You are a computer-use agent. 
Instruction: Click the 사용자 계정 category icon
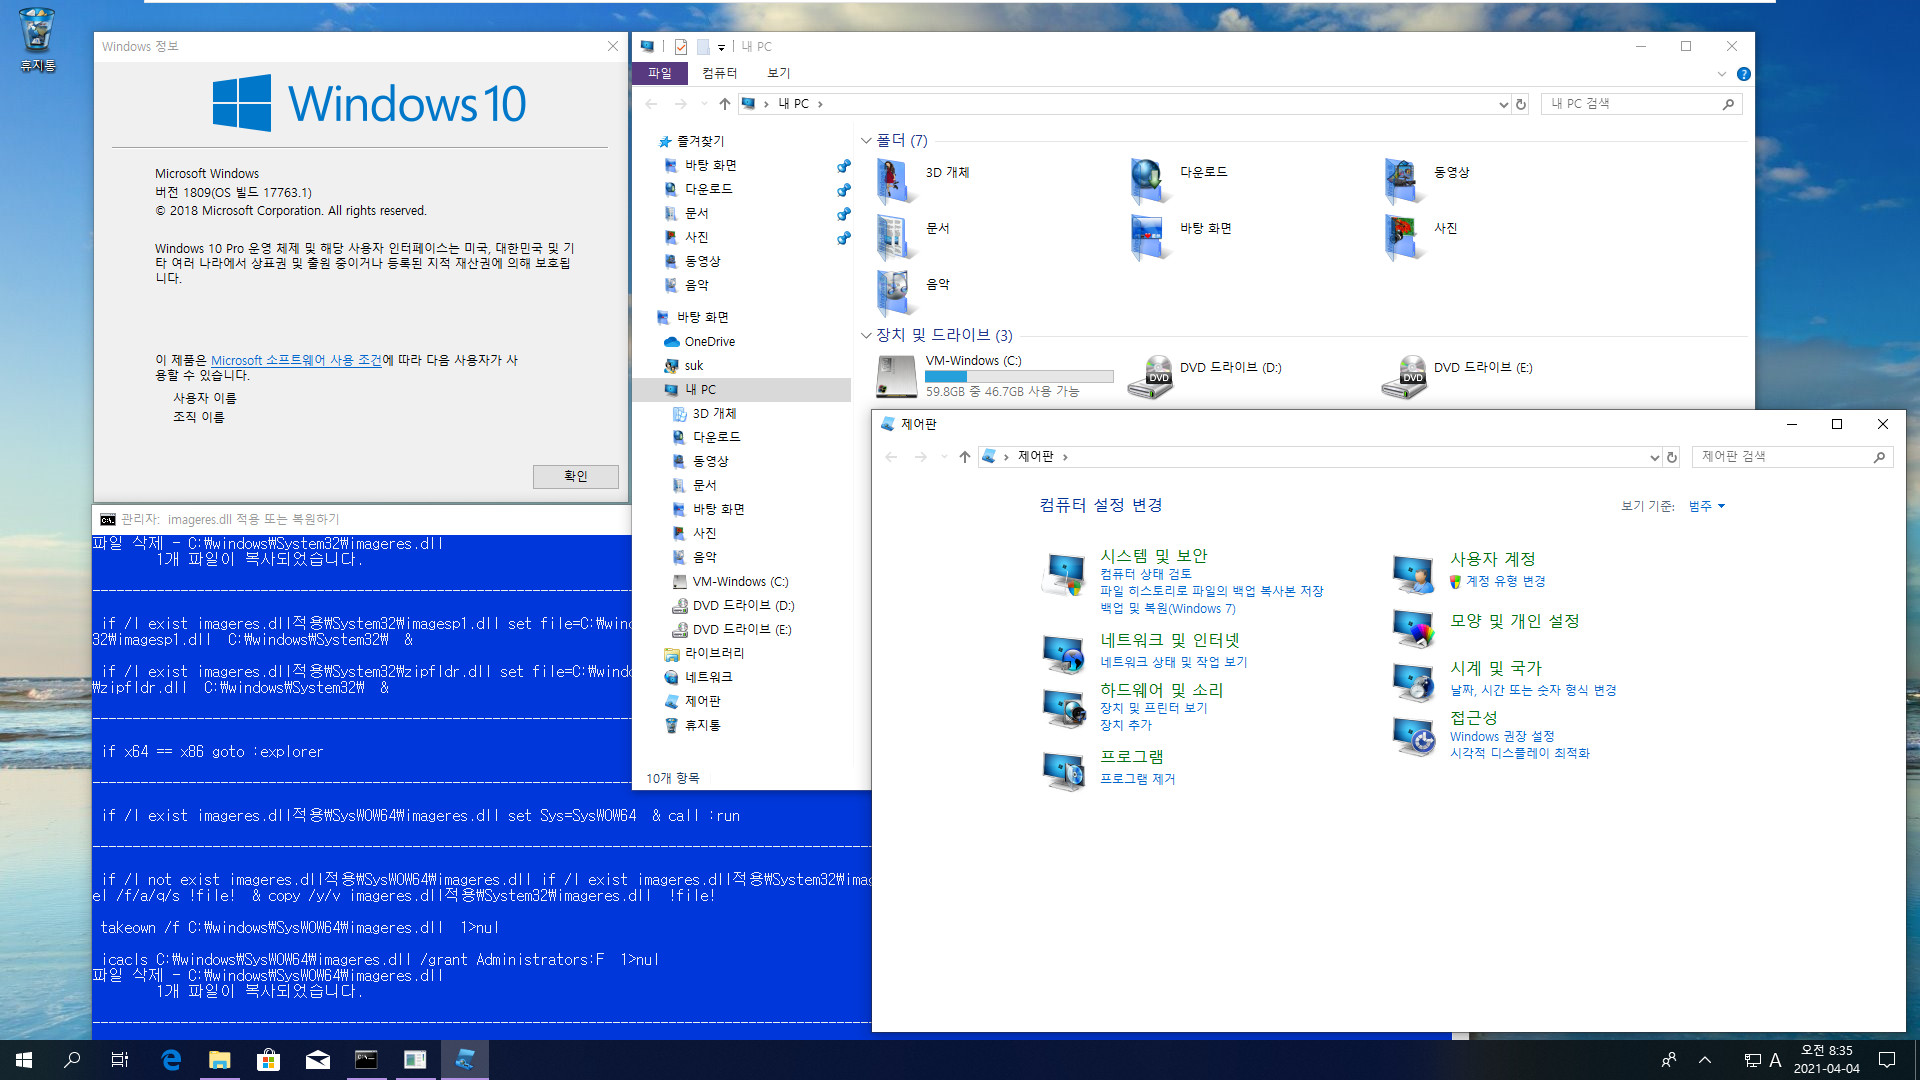(1414, 575)
